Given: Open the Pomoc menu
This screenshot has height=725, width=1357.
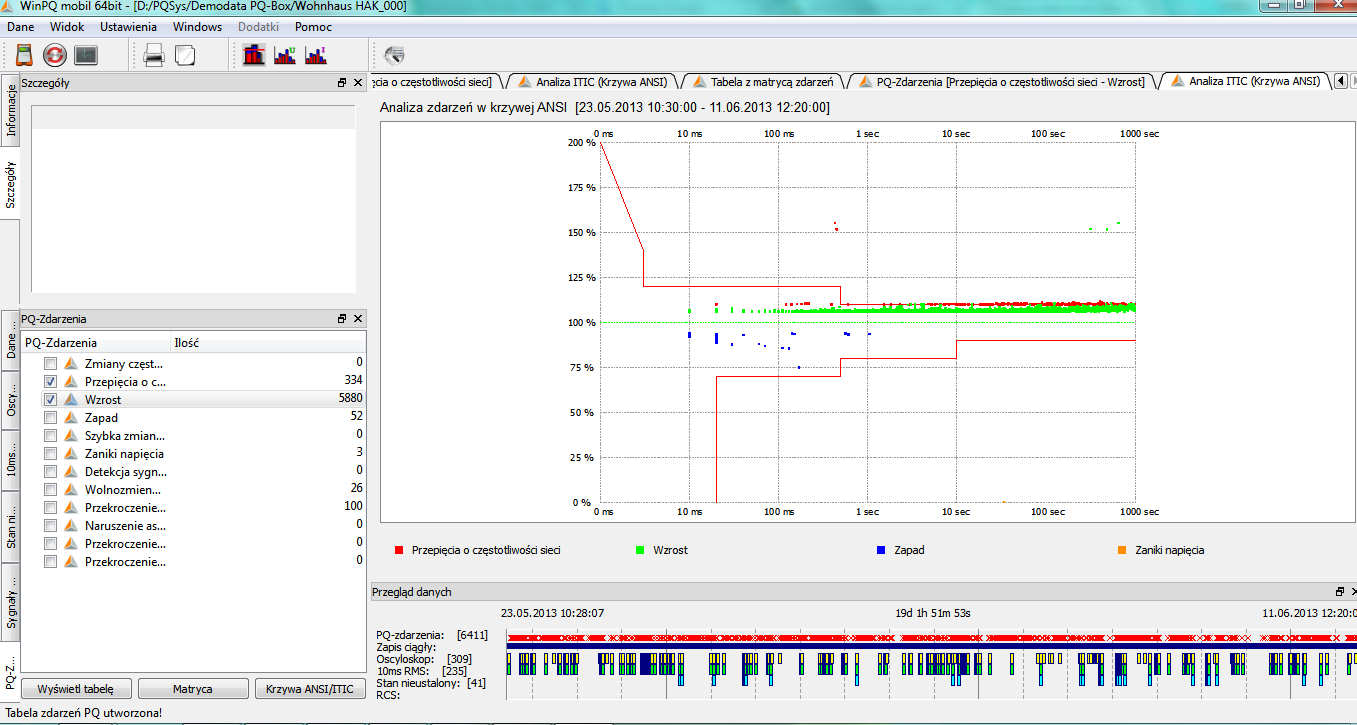Looking at the screenshot, I should coord(313,27).
